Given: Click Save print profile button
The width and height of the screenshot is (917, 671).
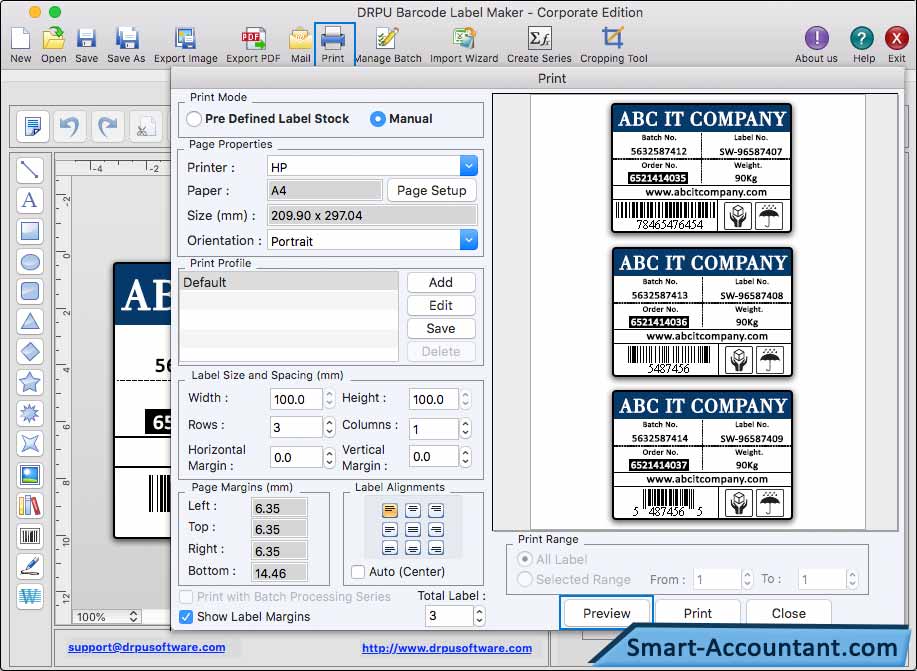Looking at the screenshot, I should 441,328.
